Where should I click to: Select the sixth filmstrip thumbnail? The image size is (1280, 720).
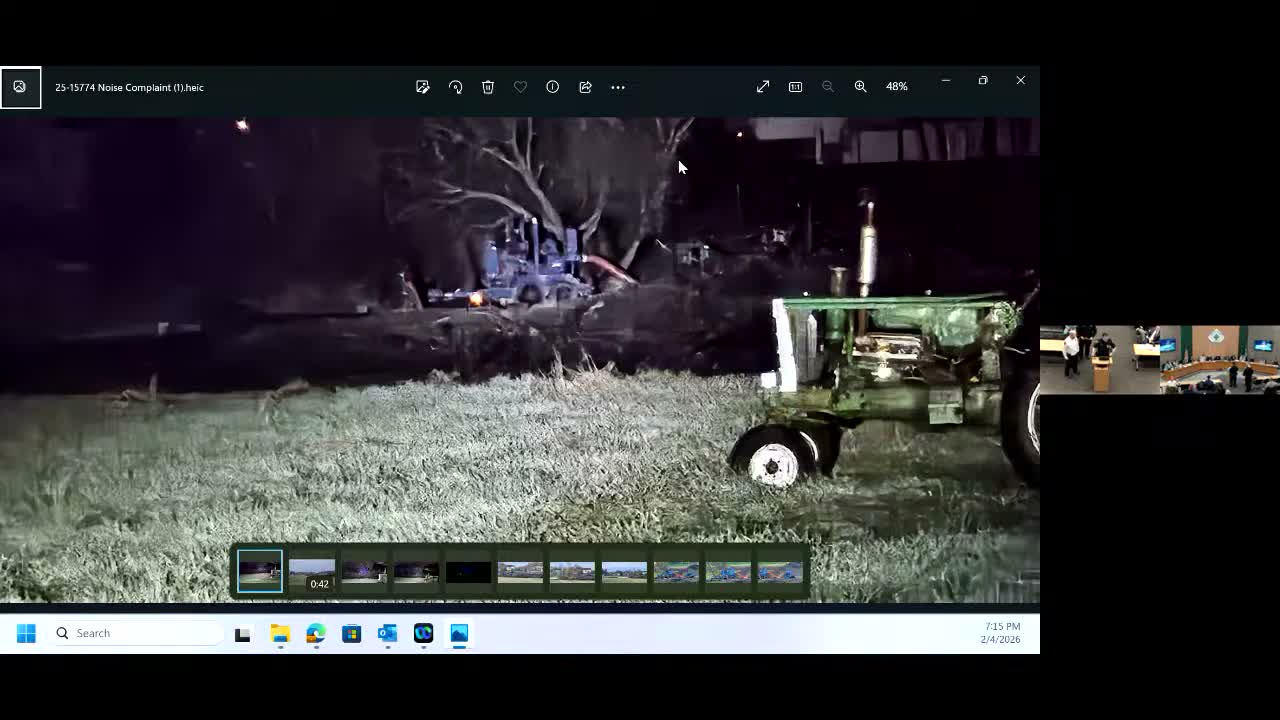(520, 573)
